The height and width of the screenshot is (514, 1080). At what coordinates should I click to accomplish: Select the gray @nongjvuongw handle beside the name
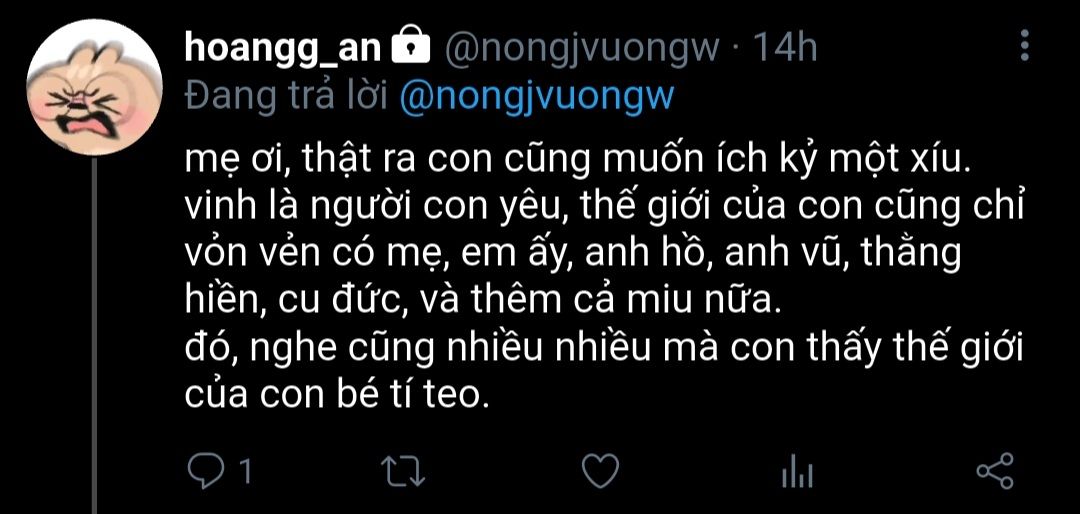point(580,47)
